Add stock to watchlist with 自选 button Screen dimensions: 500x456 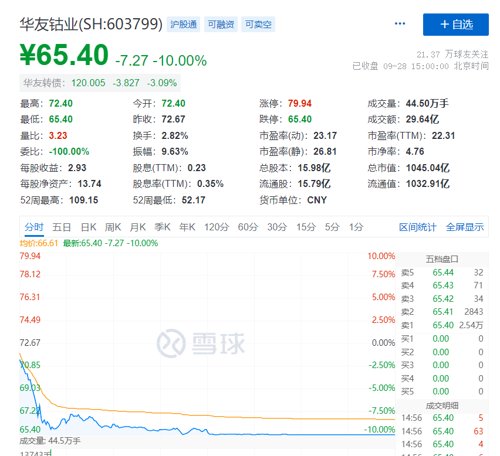(456, 24)
